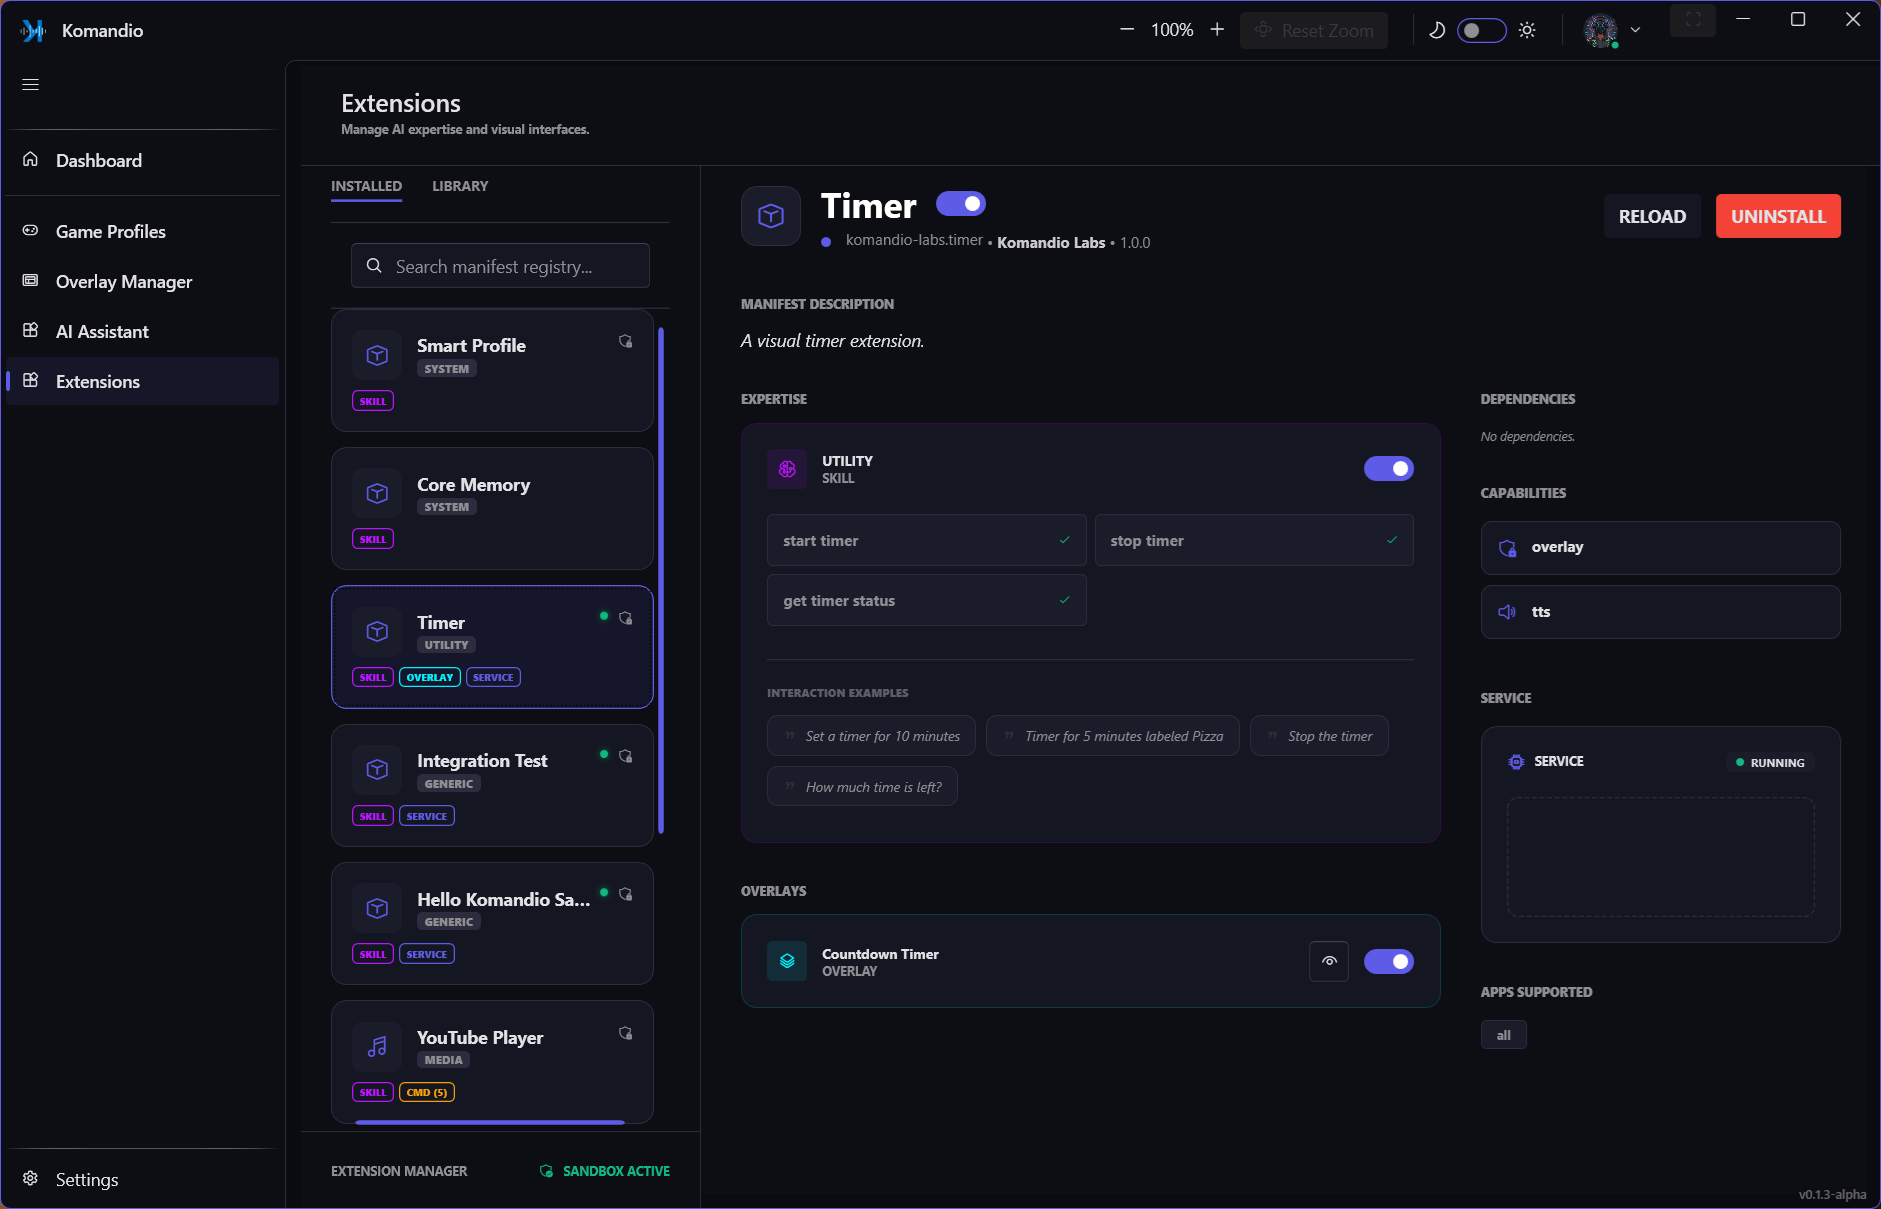Reload the Timer extension

coord(1652,216)
